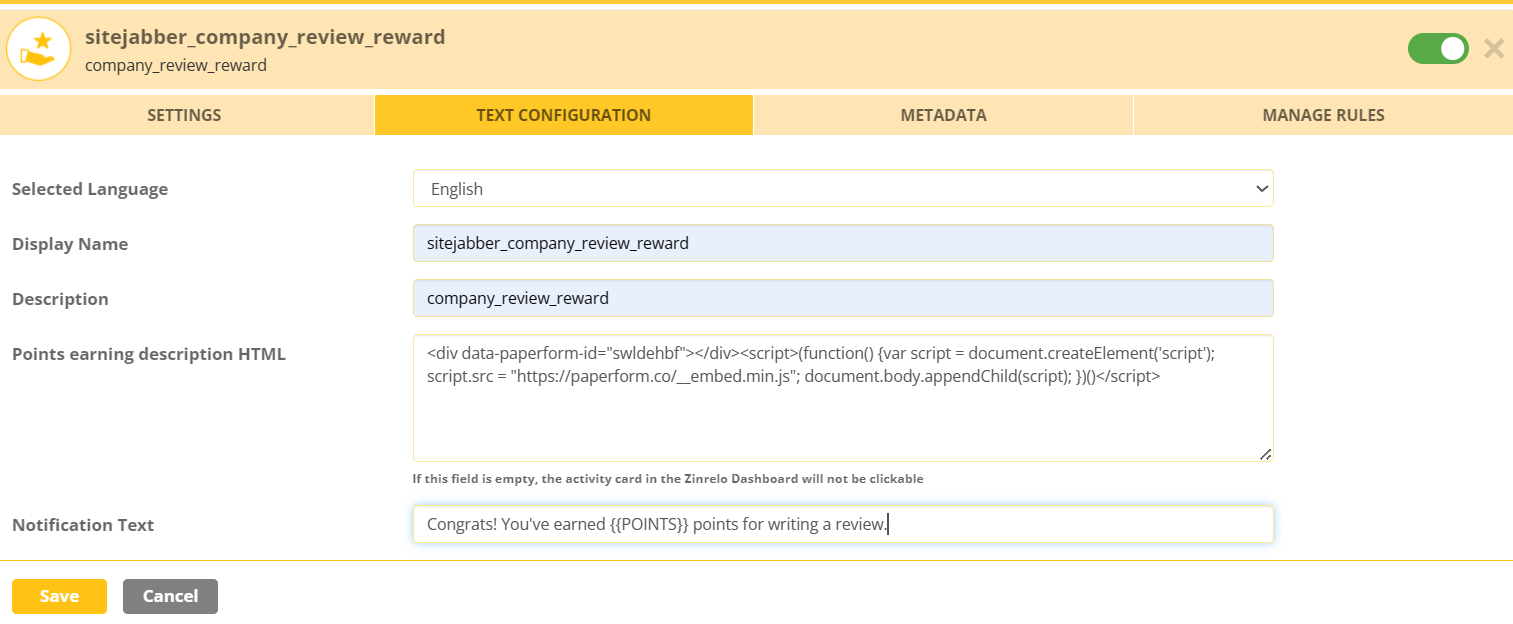Click the Selected Language label
The image size is (1513, 624).
[x=90, y=189]
